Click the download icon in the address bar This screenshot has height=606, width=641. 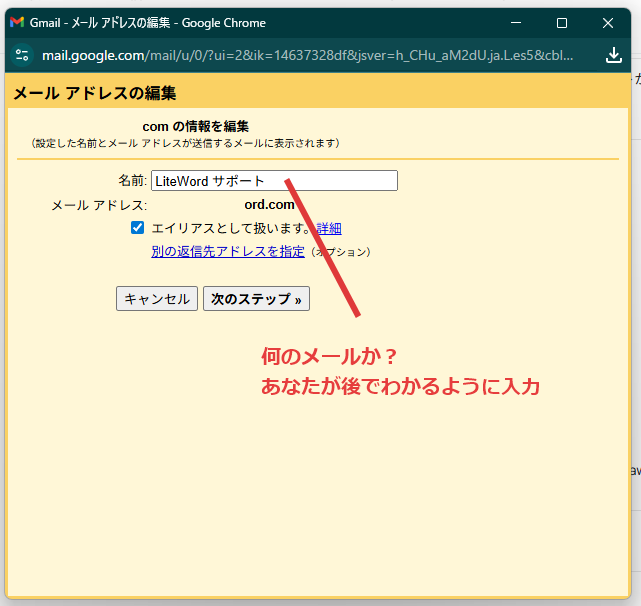pos(614,55)
